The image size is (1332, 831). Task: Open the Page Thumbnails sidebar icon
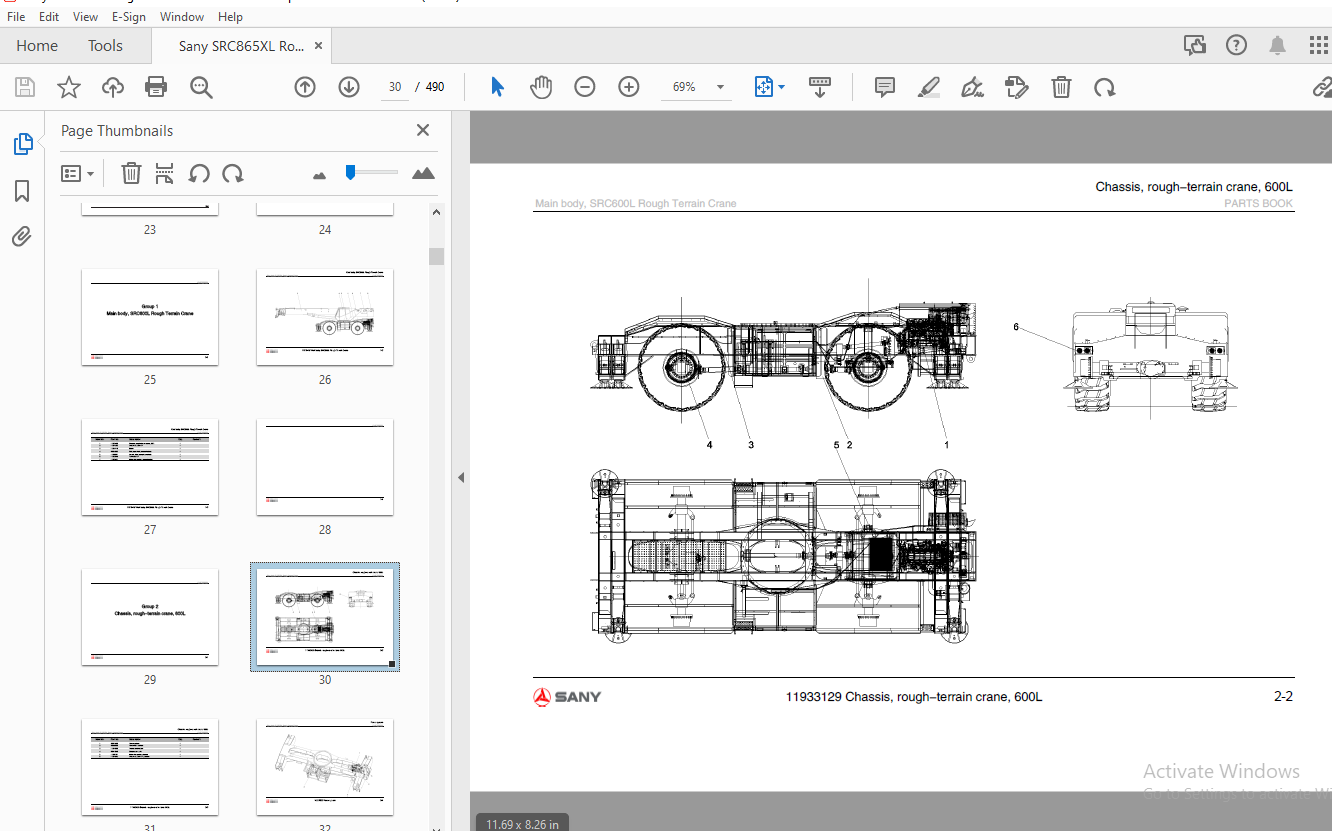click(x=22, y=144)
